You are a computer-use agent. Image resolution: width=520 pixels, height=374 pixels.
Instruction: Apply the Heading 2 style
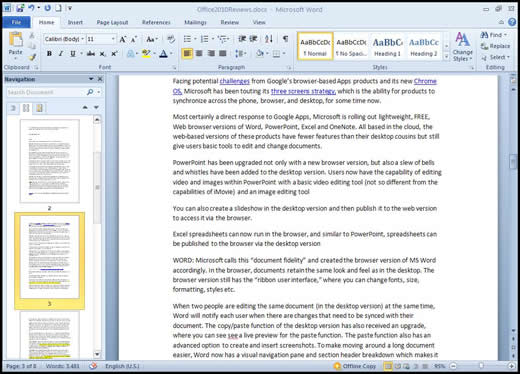(x=423, y=47)
